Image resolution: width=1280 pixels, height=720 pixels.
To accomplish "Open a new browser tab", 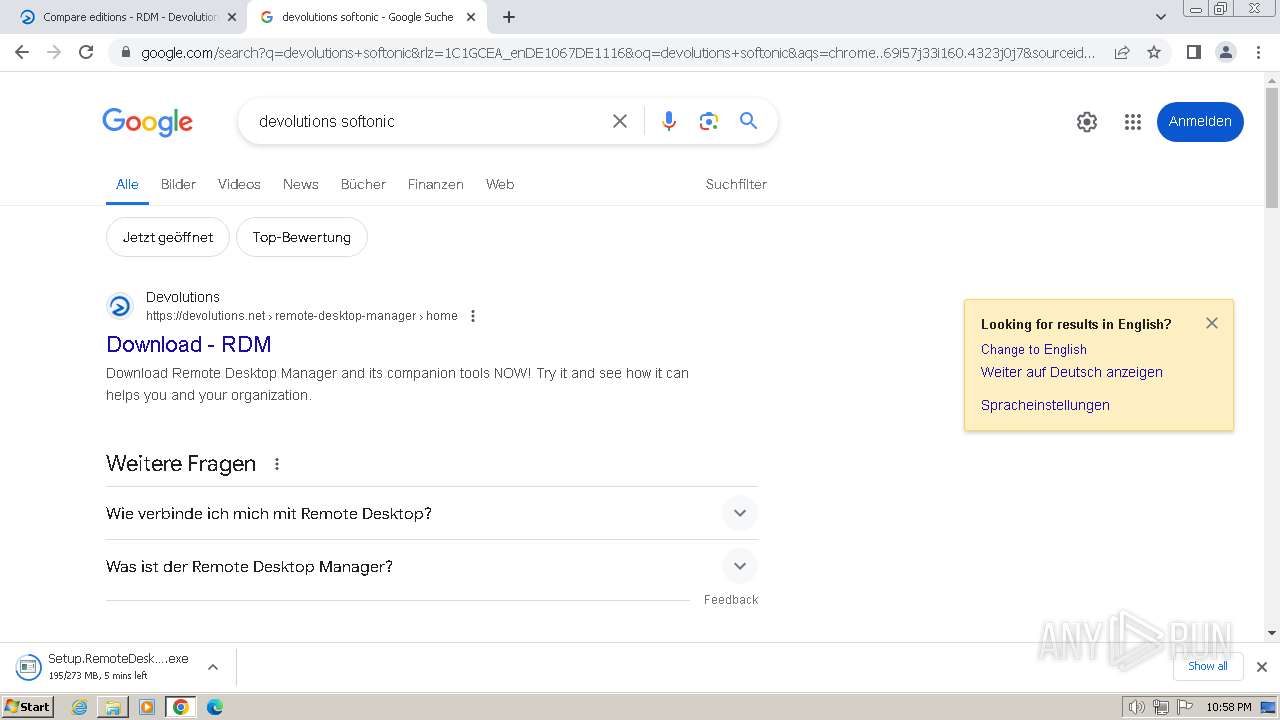I will (x=508, y=17).
